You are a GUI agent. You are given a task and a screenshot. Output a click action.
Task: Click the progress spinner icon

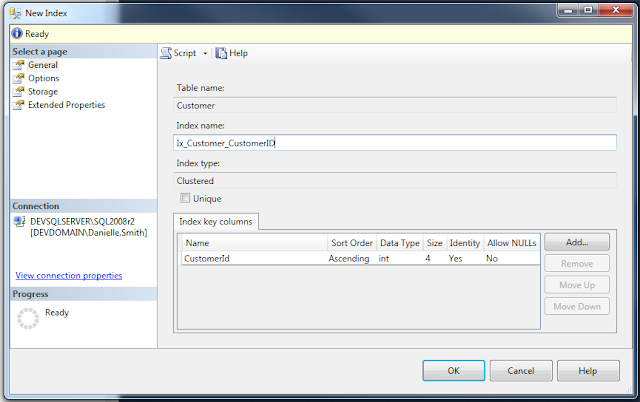coord(28,318)
